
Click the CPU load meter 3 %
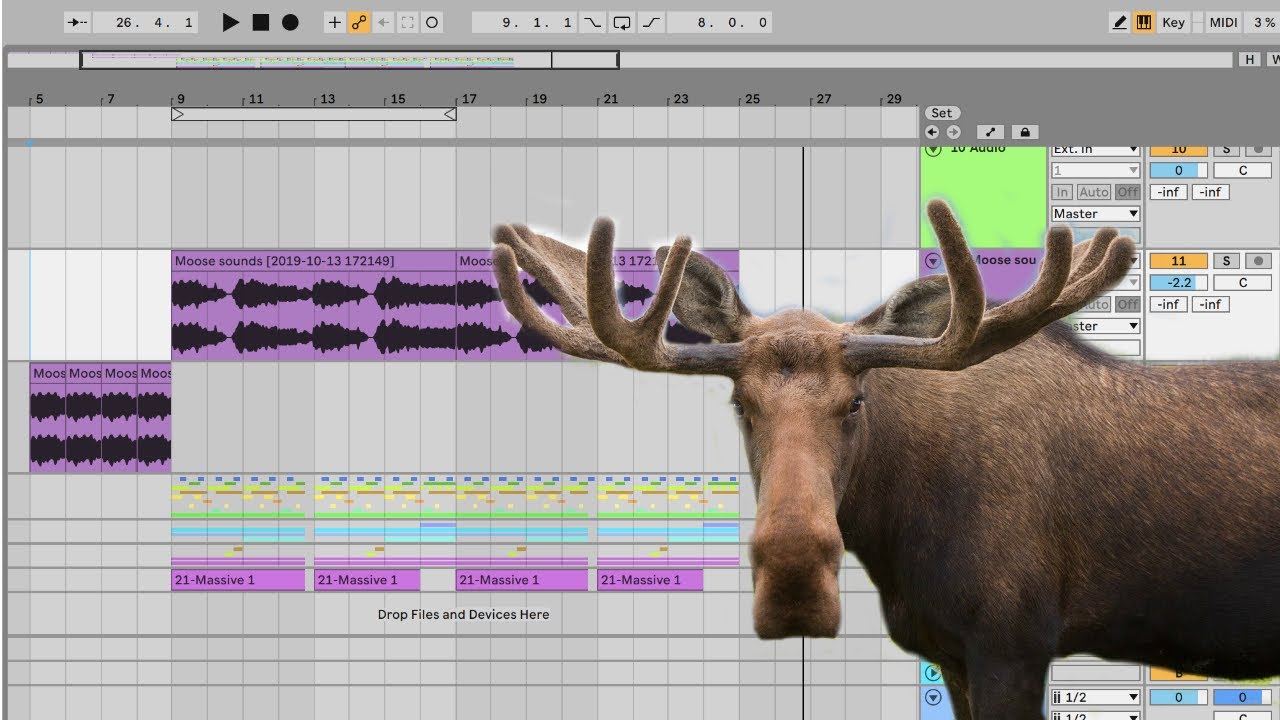click(1263, 22)
